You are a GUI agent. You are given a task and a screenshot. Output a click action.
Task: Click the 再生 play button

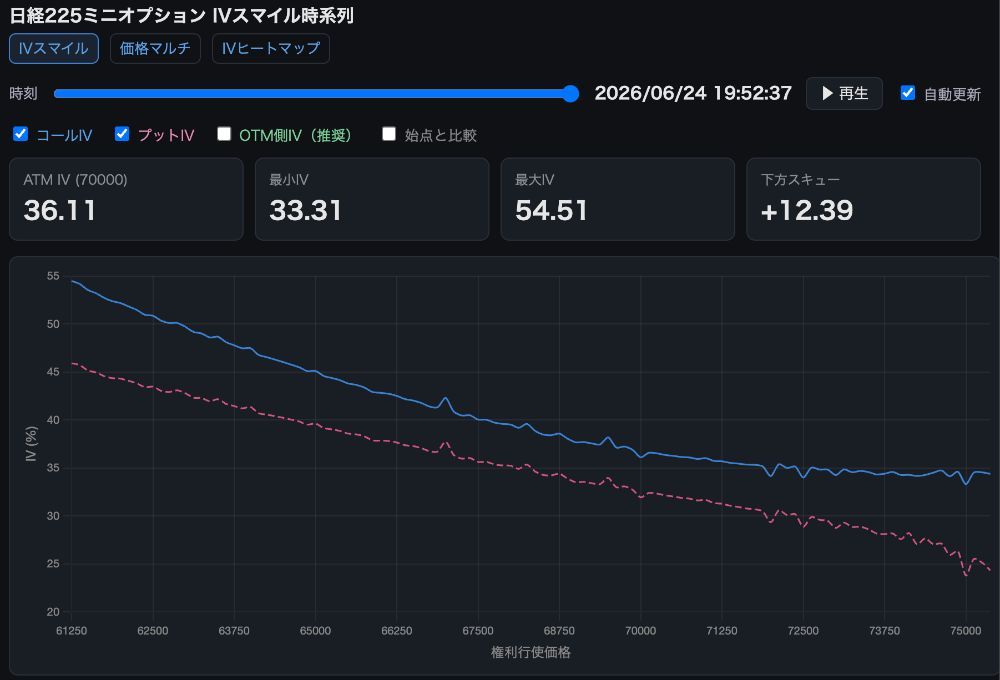(x=844, y=94)
